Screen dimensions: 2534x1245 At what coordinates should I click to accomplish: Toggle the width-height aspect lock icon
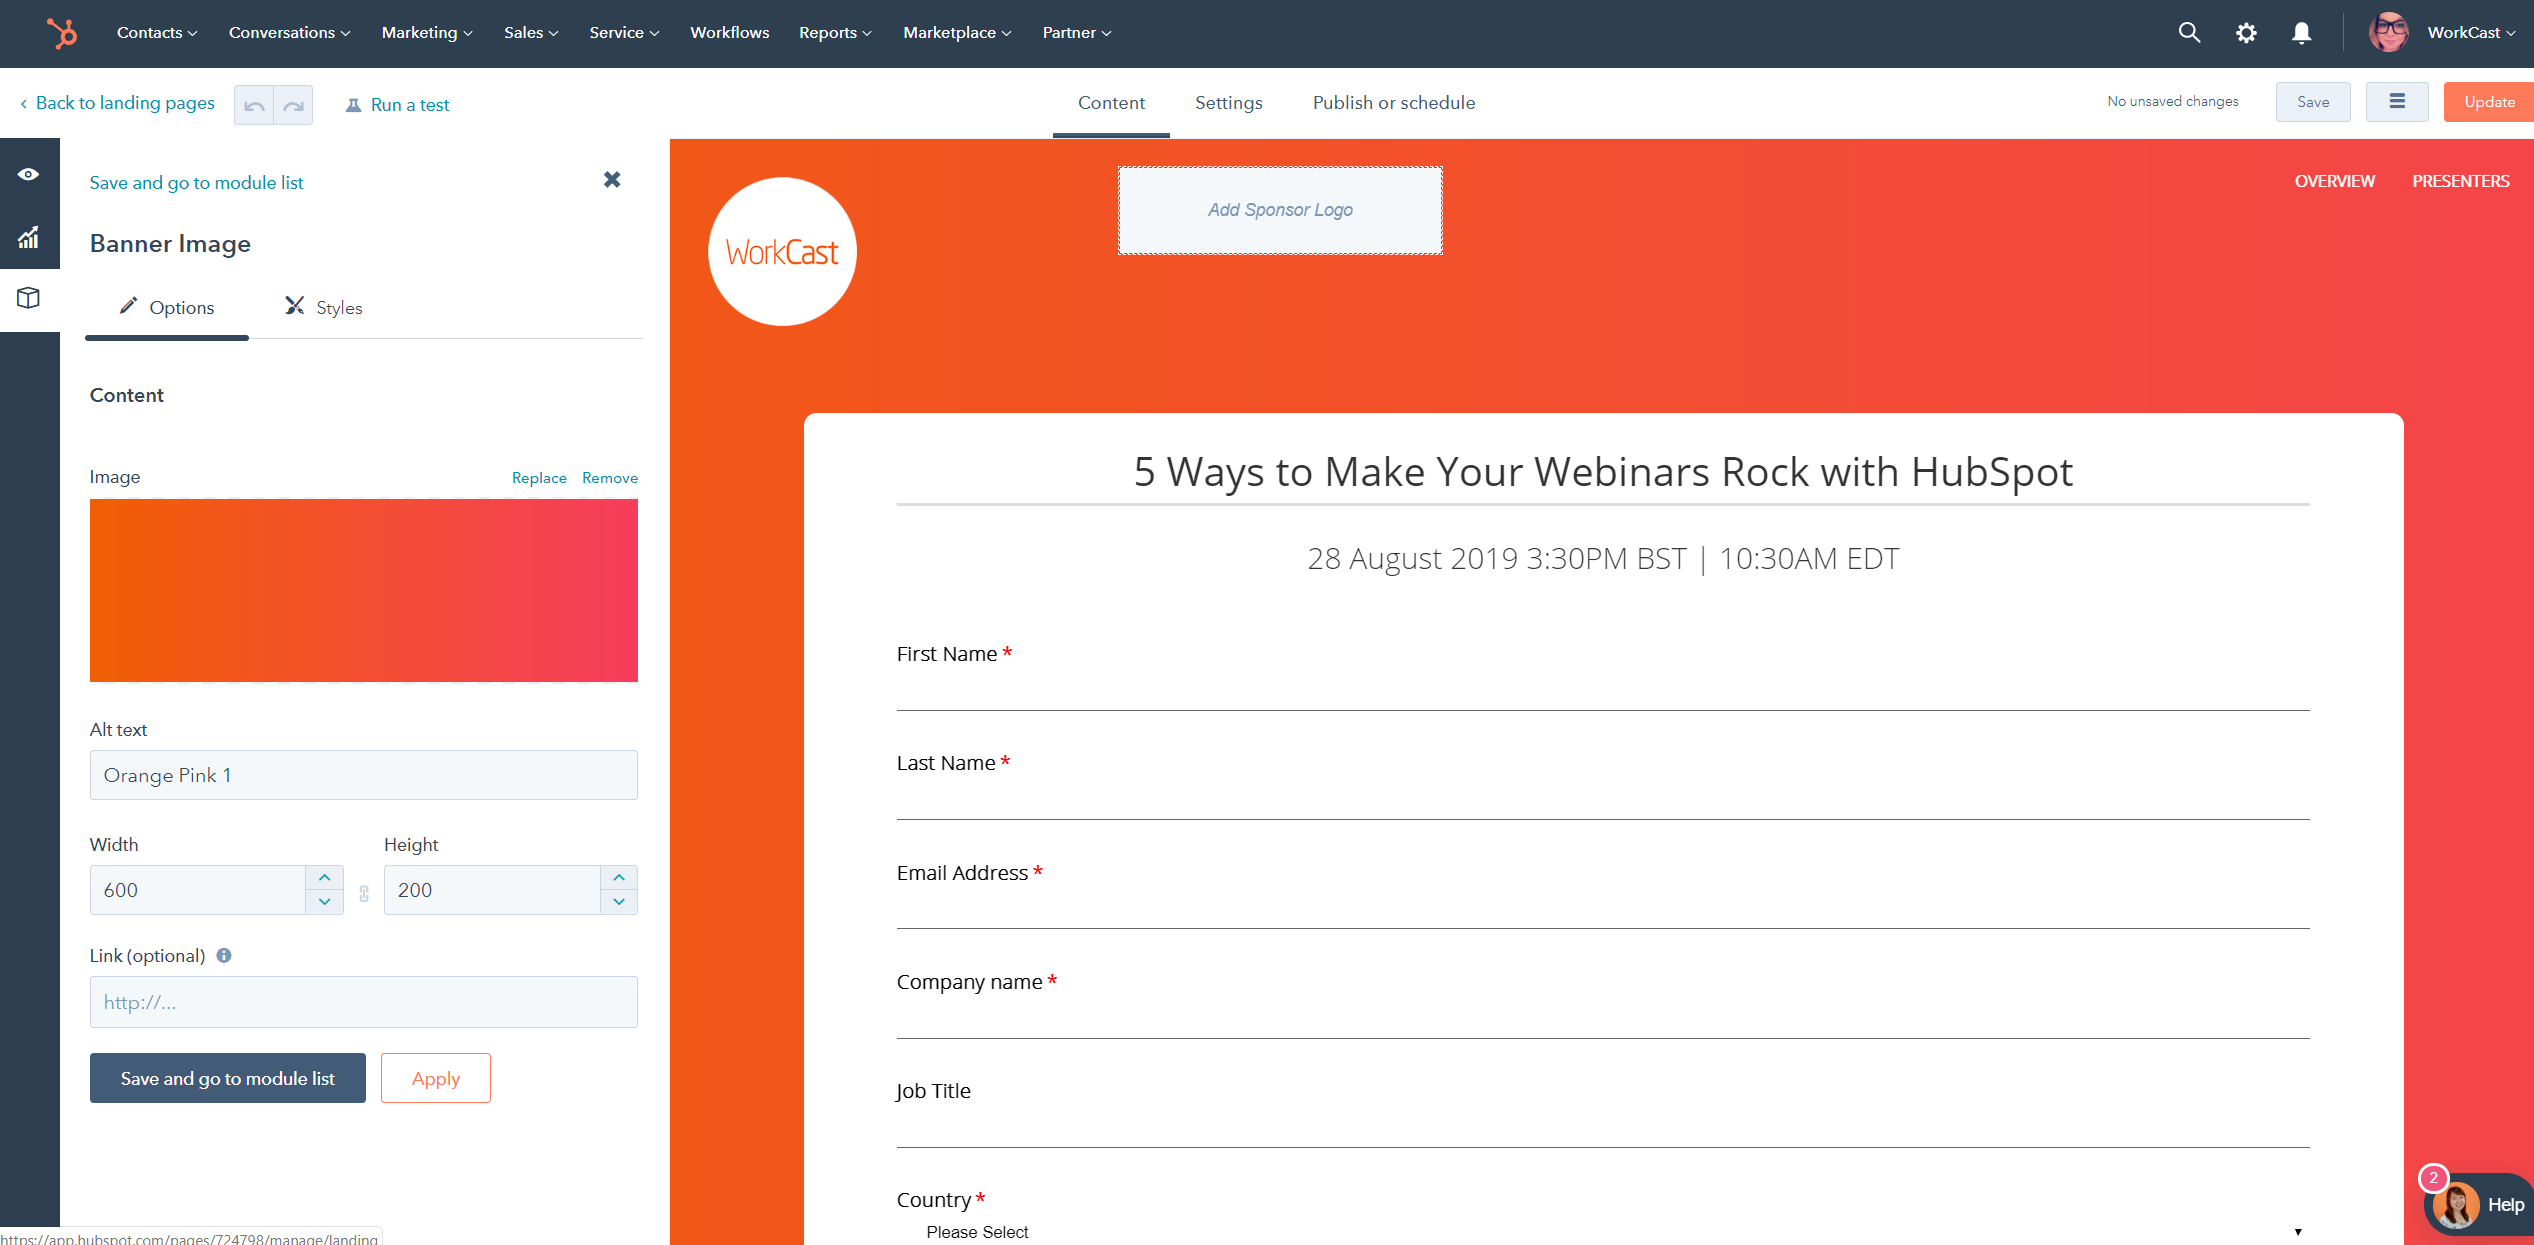tap(364, 893)
